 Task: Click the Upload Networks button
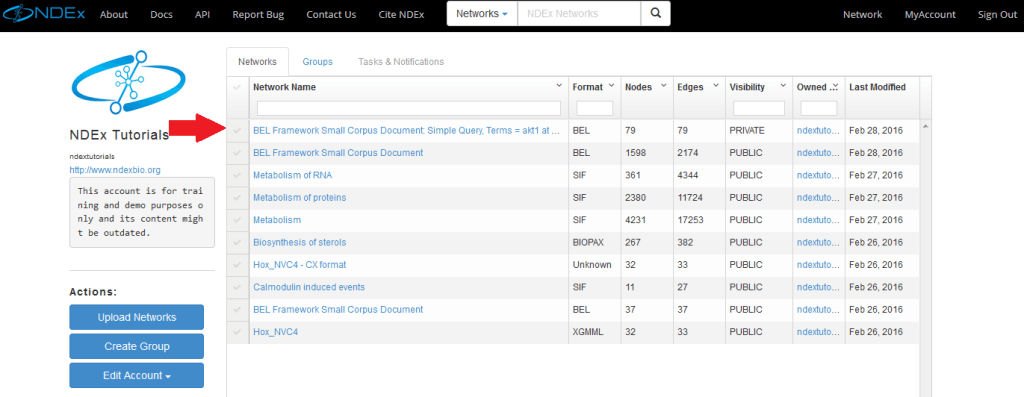[136, 317]
